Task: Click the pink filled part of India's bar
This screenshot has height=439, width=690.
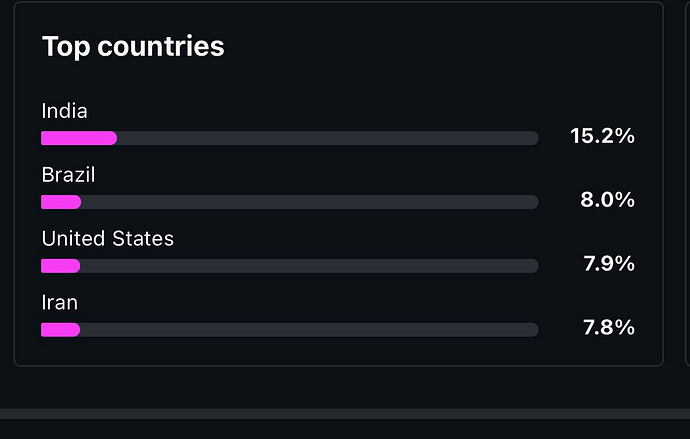Action: tap(78, 138)
